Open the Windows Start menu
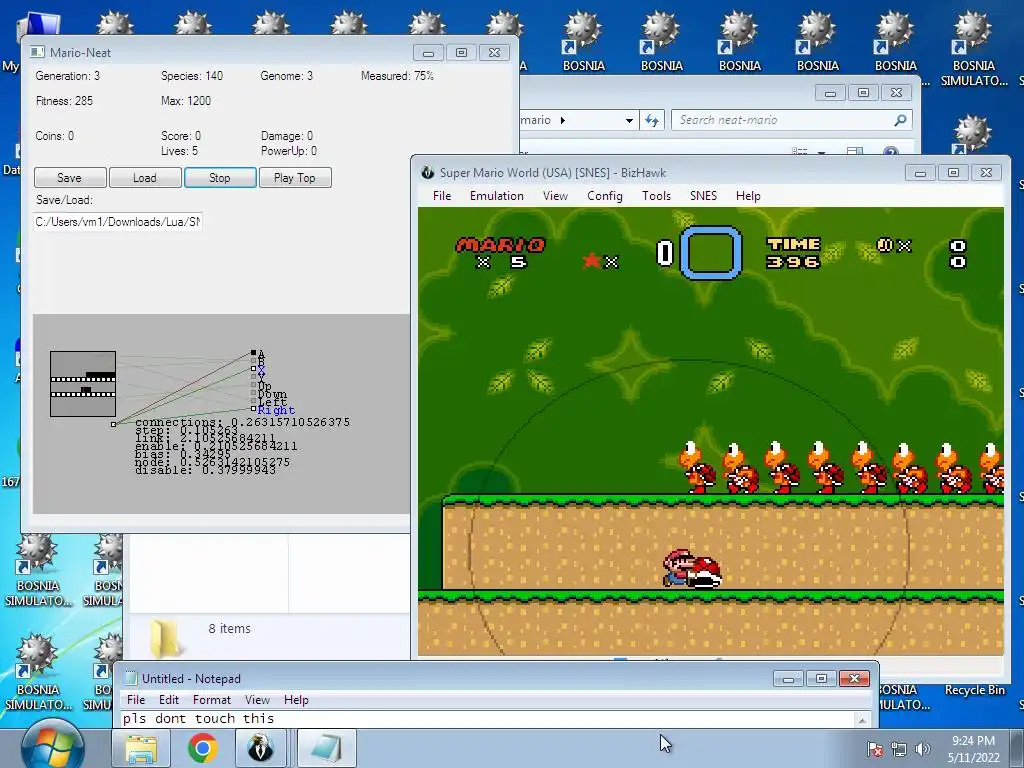Screen dimensions: 1024x768 coord(52,748)
